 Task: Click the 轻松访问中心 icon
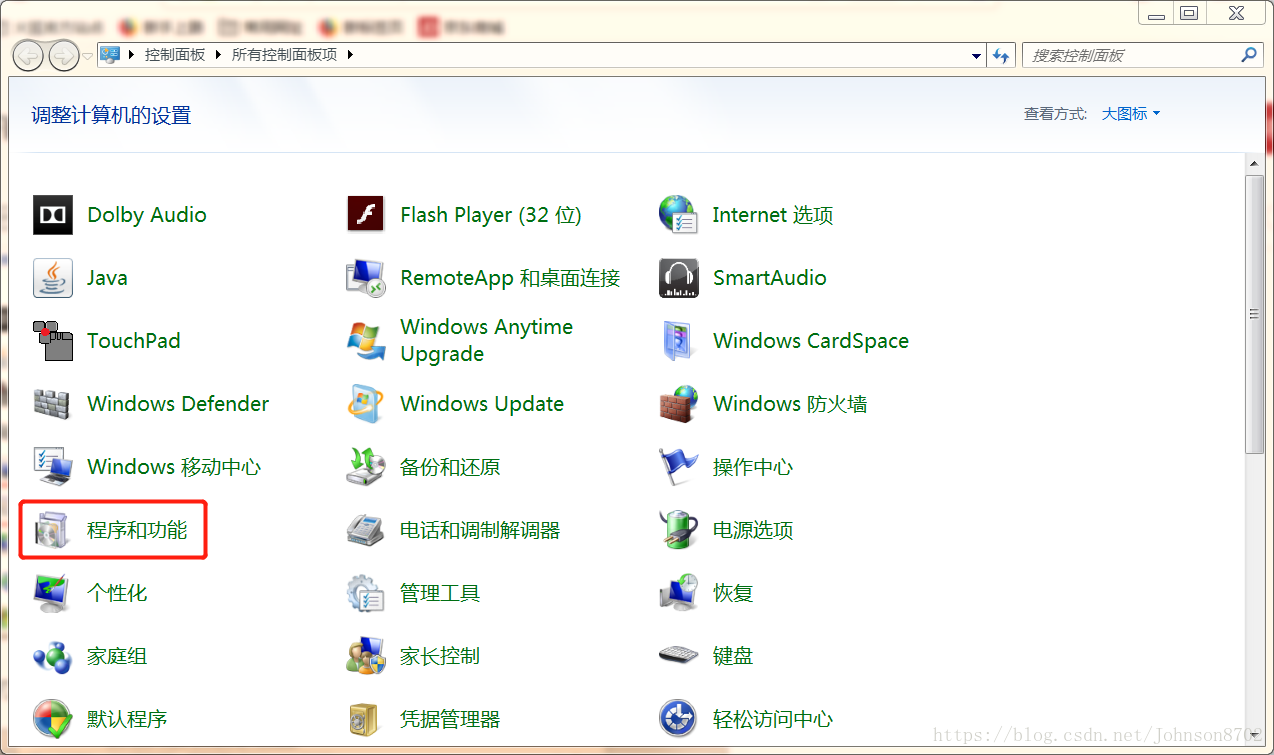coord(678,719)
